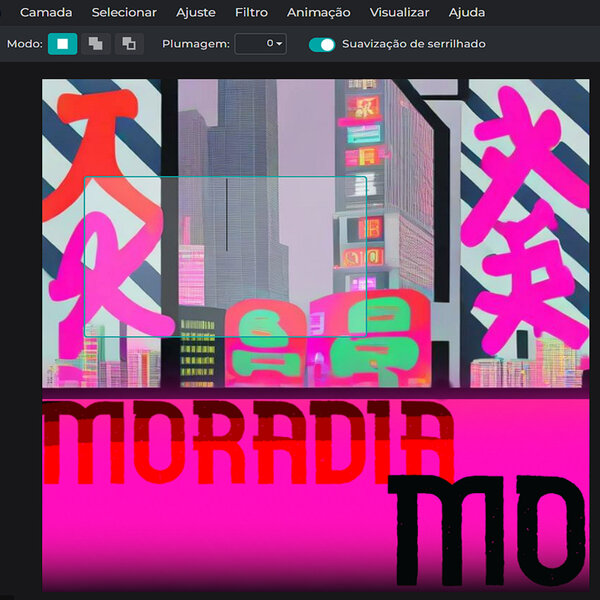Select the new selection mode icon
This screenshot has width=600, height=600.
tap(62, 44)
